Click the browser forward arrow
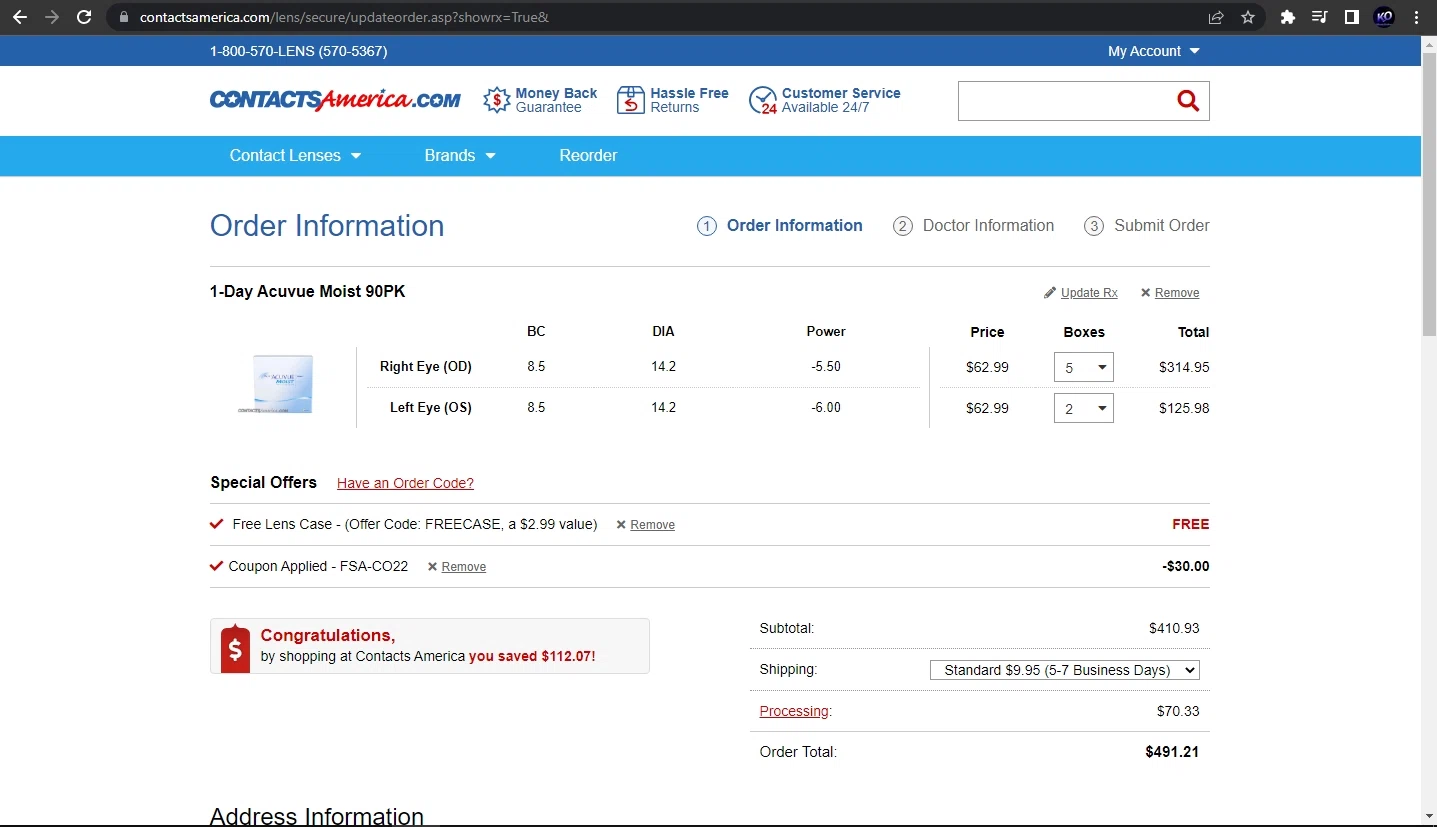The width and height of the screenshot is (1437, 827). click(52, 17)
